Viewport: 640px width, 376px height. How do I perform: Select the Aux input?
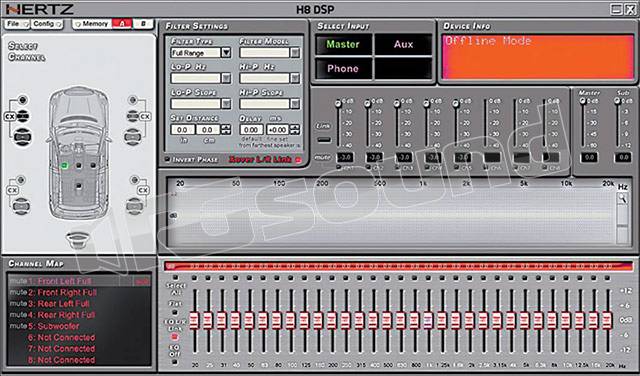[403, 44]
